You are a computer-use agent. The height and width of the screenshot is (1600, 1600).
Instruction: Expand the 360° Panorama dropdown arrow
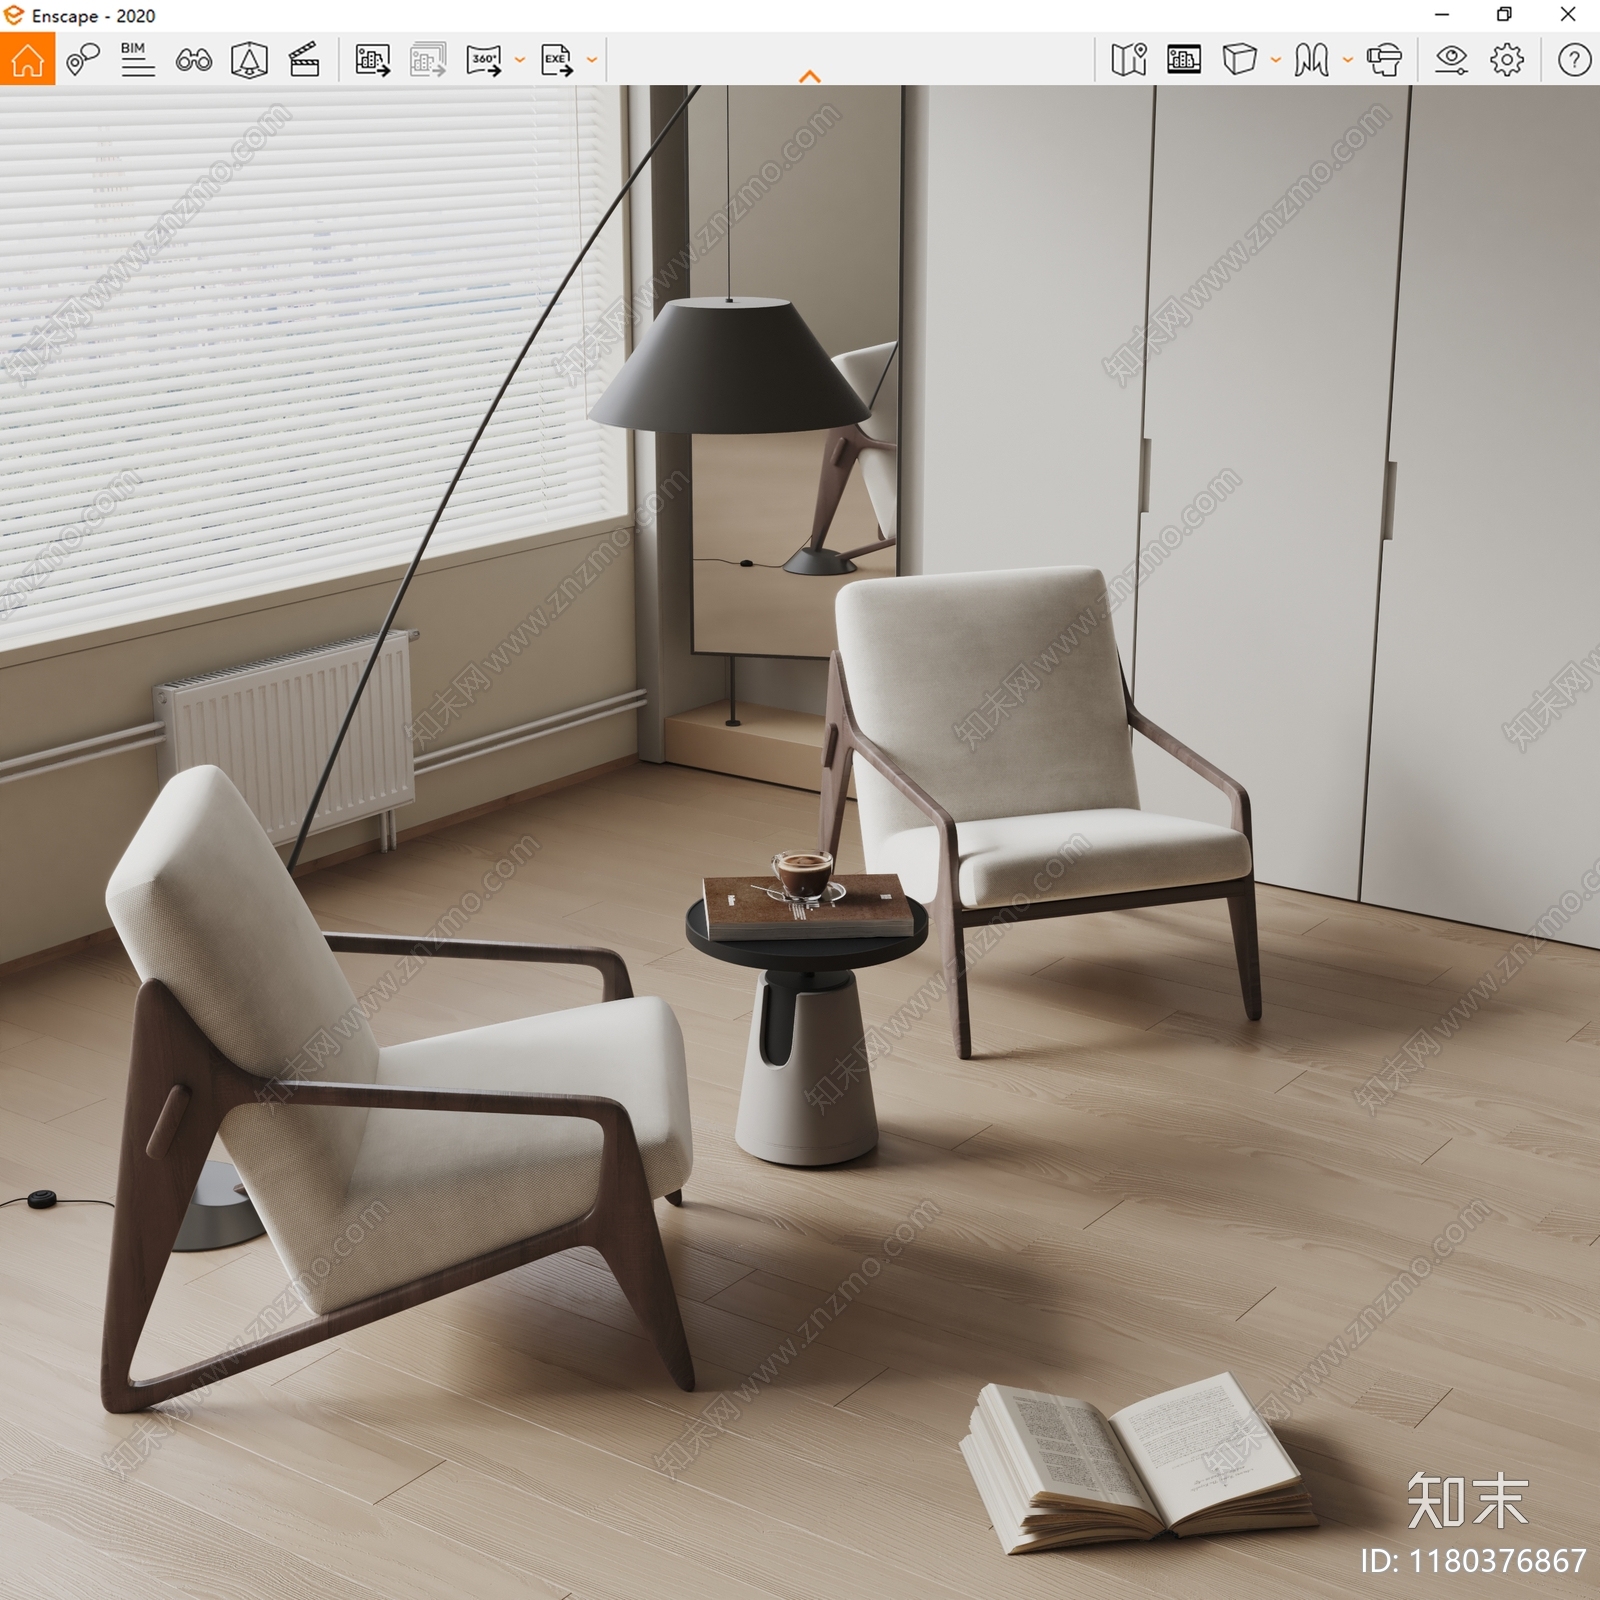(519, 60)
